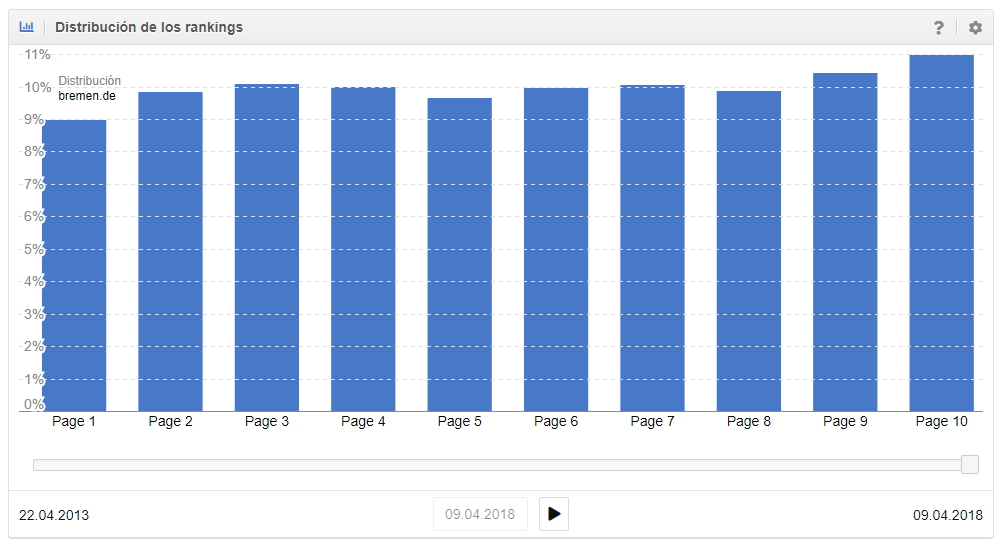The image size is (1003, 548).
Task: Click the Distribución de los rankings title
Action: 149,27
